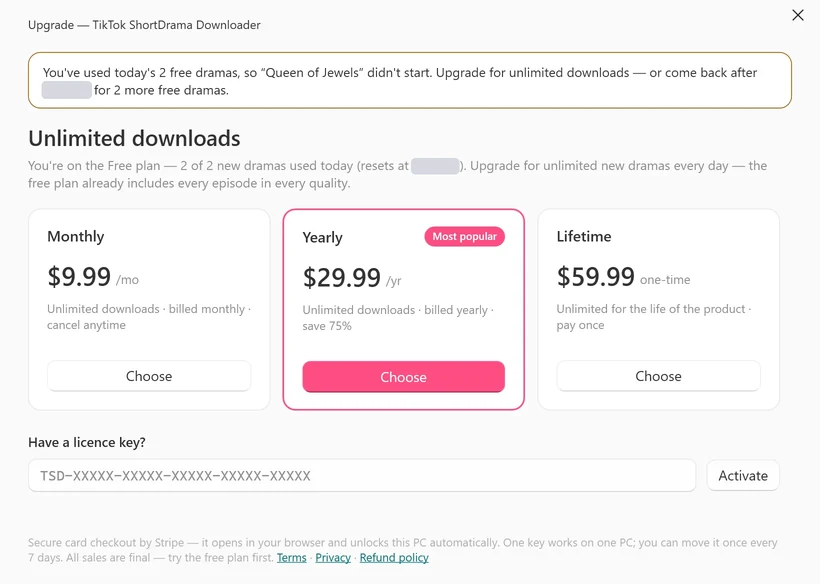The image size is (820, 584).
Task: Select the Lifetime plan card title
Action: coord(584,236)
